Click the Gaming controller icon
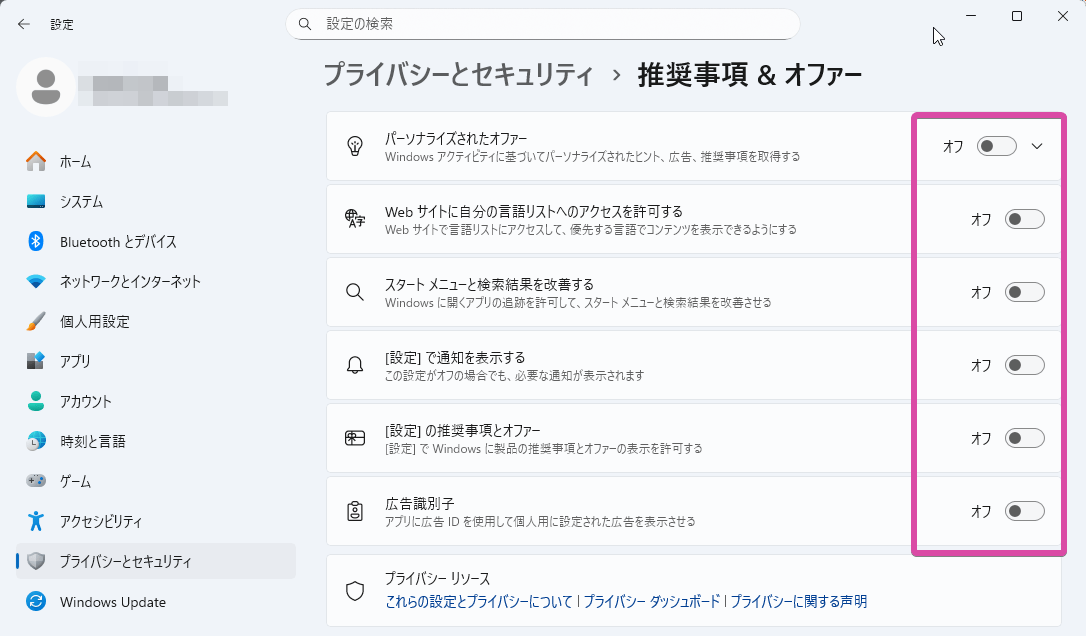 click(36, 481)
